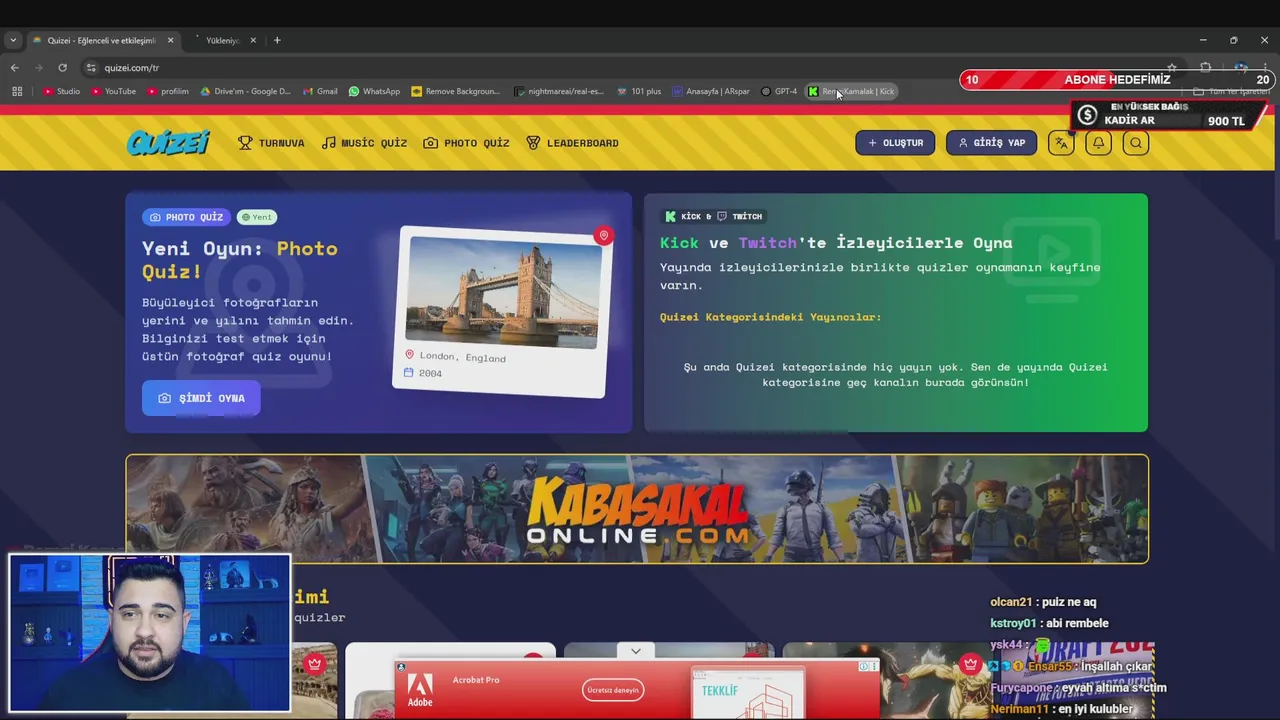Open the Photo Quiz navigation item

(466, 143)
